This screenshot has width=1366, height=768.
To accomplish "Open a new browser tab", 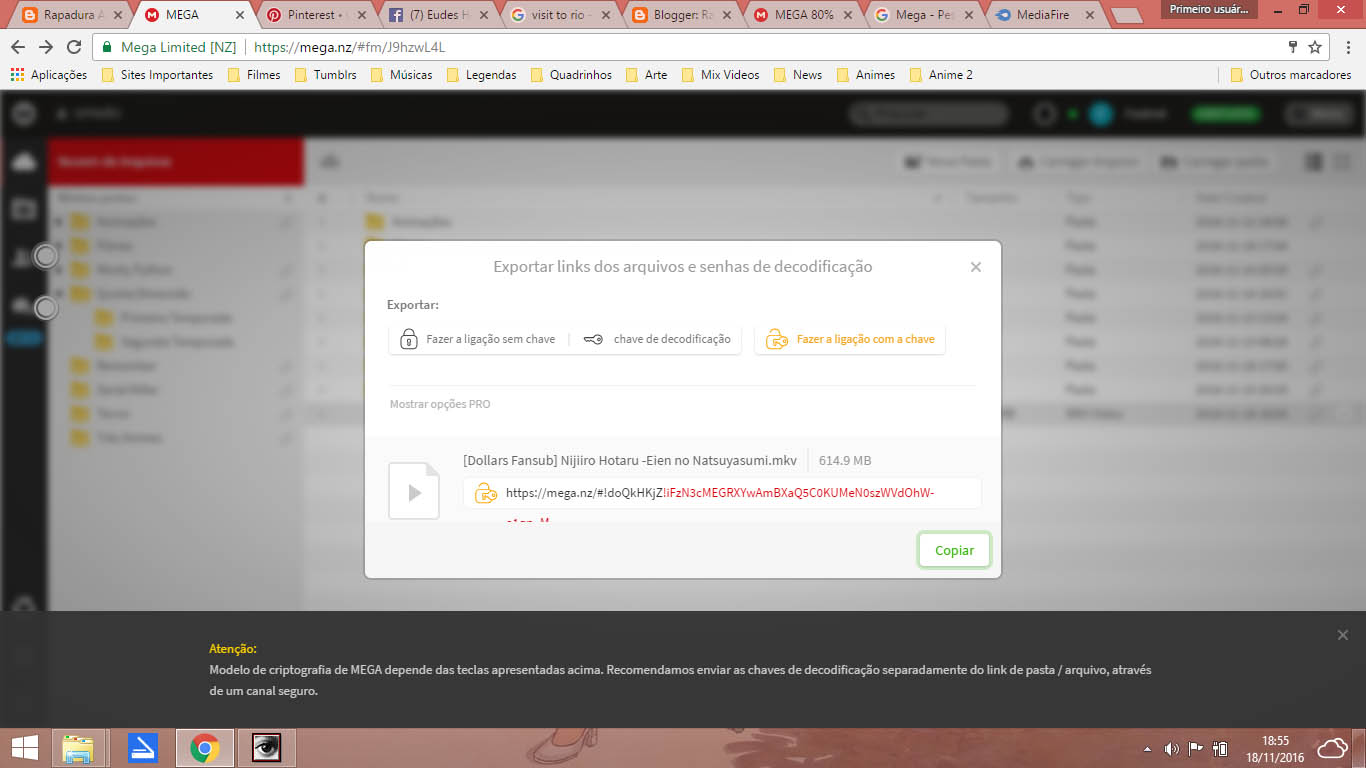I will pos(1128,15).
